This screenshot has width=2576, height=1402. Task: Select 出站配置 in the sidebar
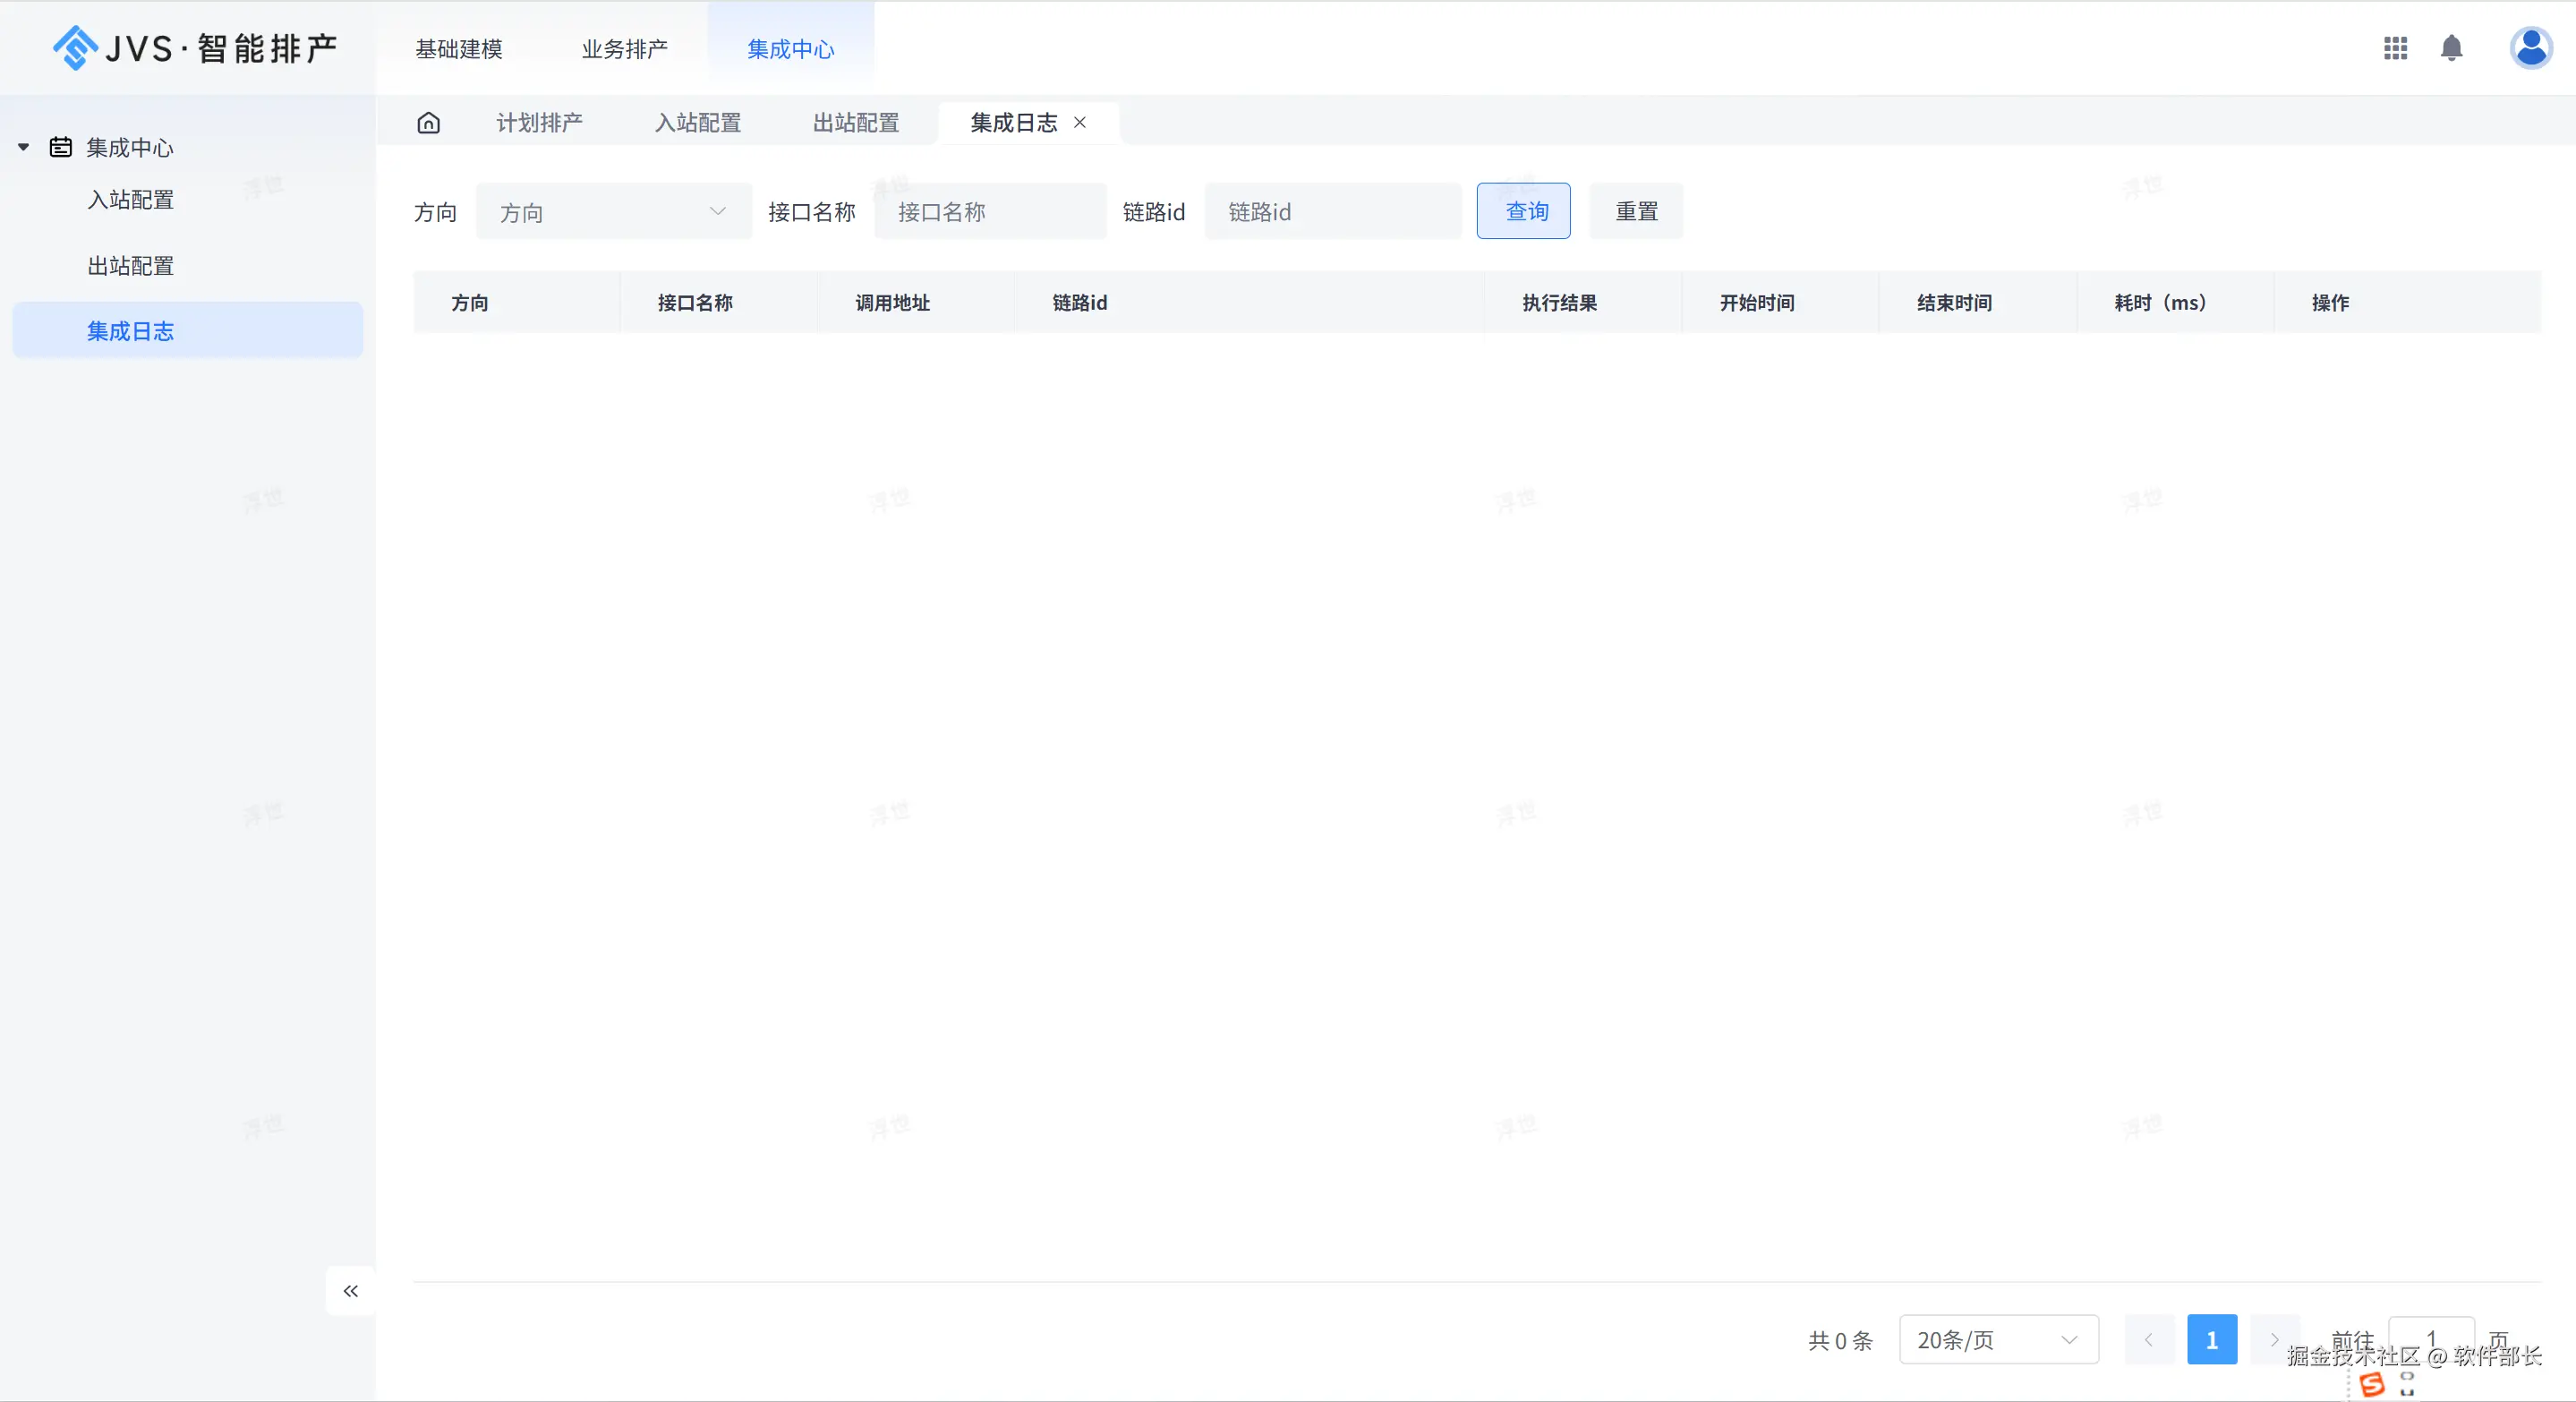pyautogui.click(x=131, y=266)
